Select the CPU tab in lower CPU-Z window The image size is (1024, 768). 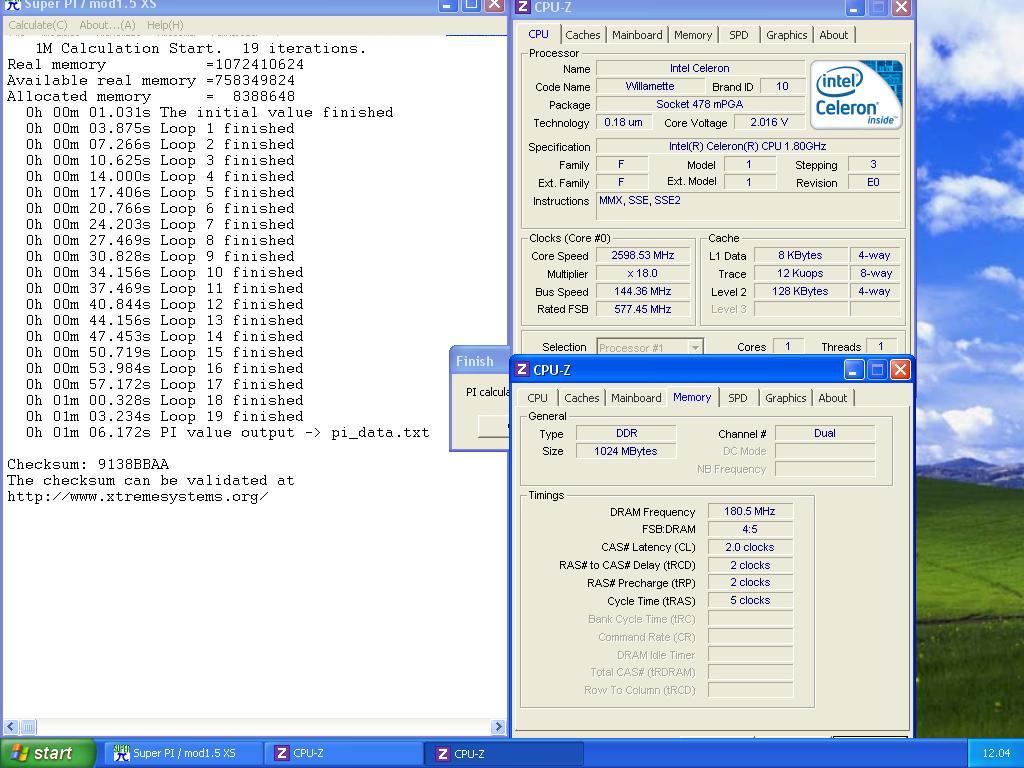pos(537,398)
